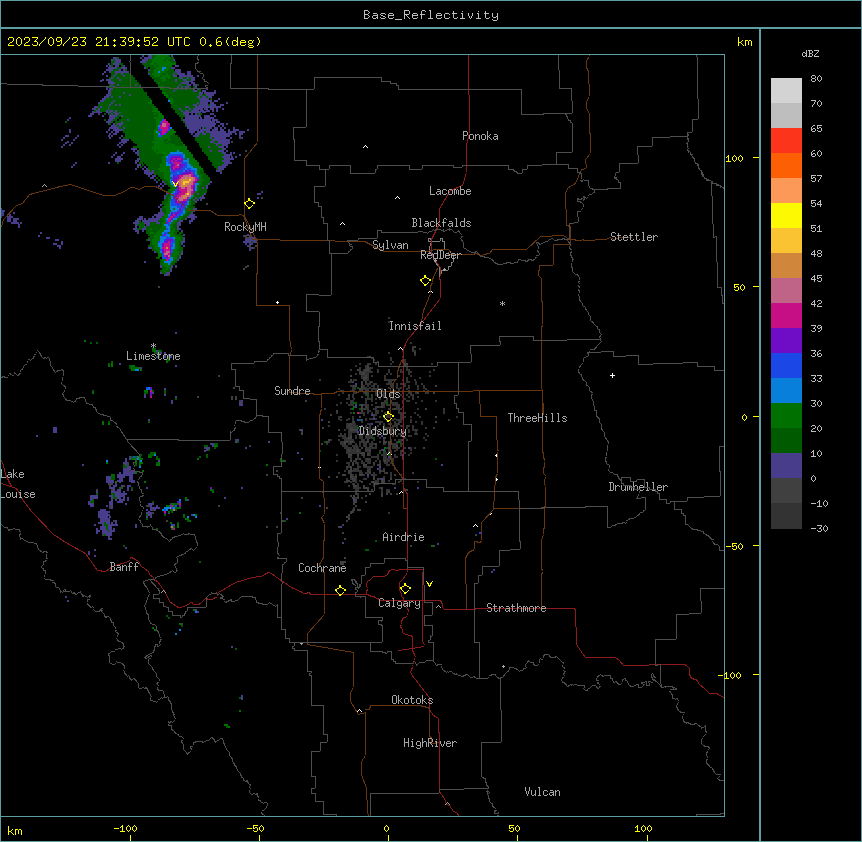Image resolution: width=862 pixels, height=842 pixels.
Task: Select the yellow diamond marker below Cochrane
Action: [x=340, y=590]
